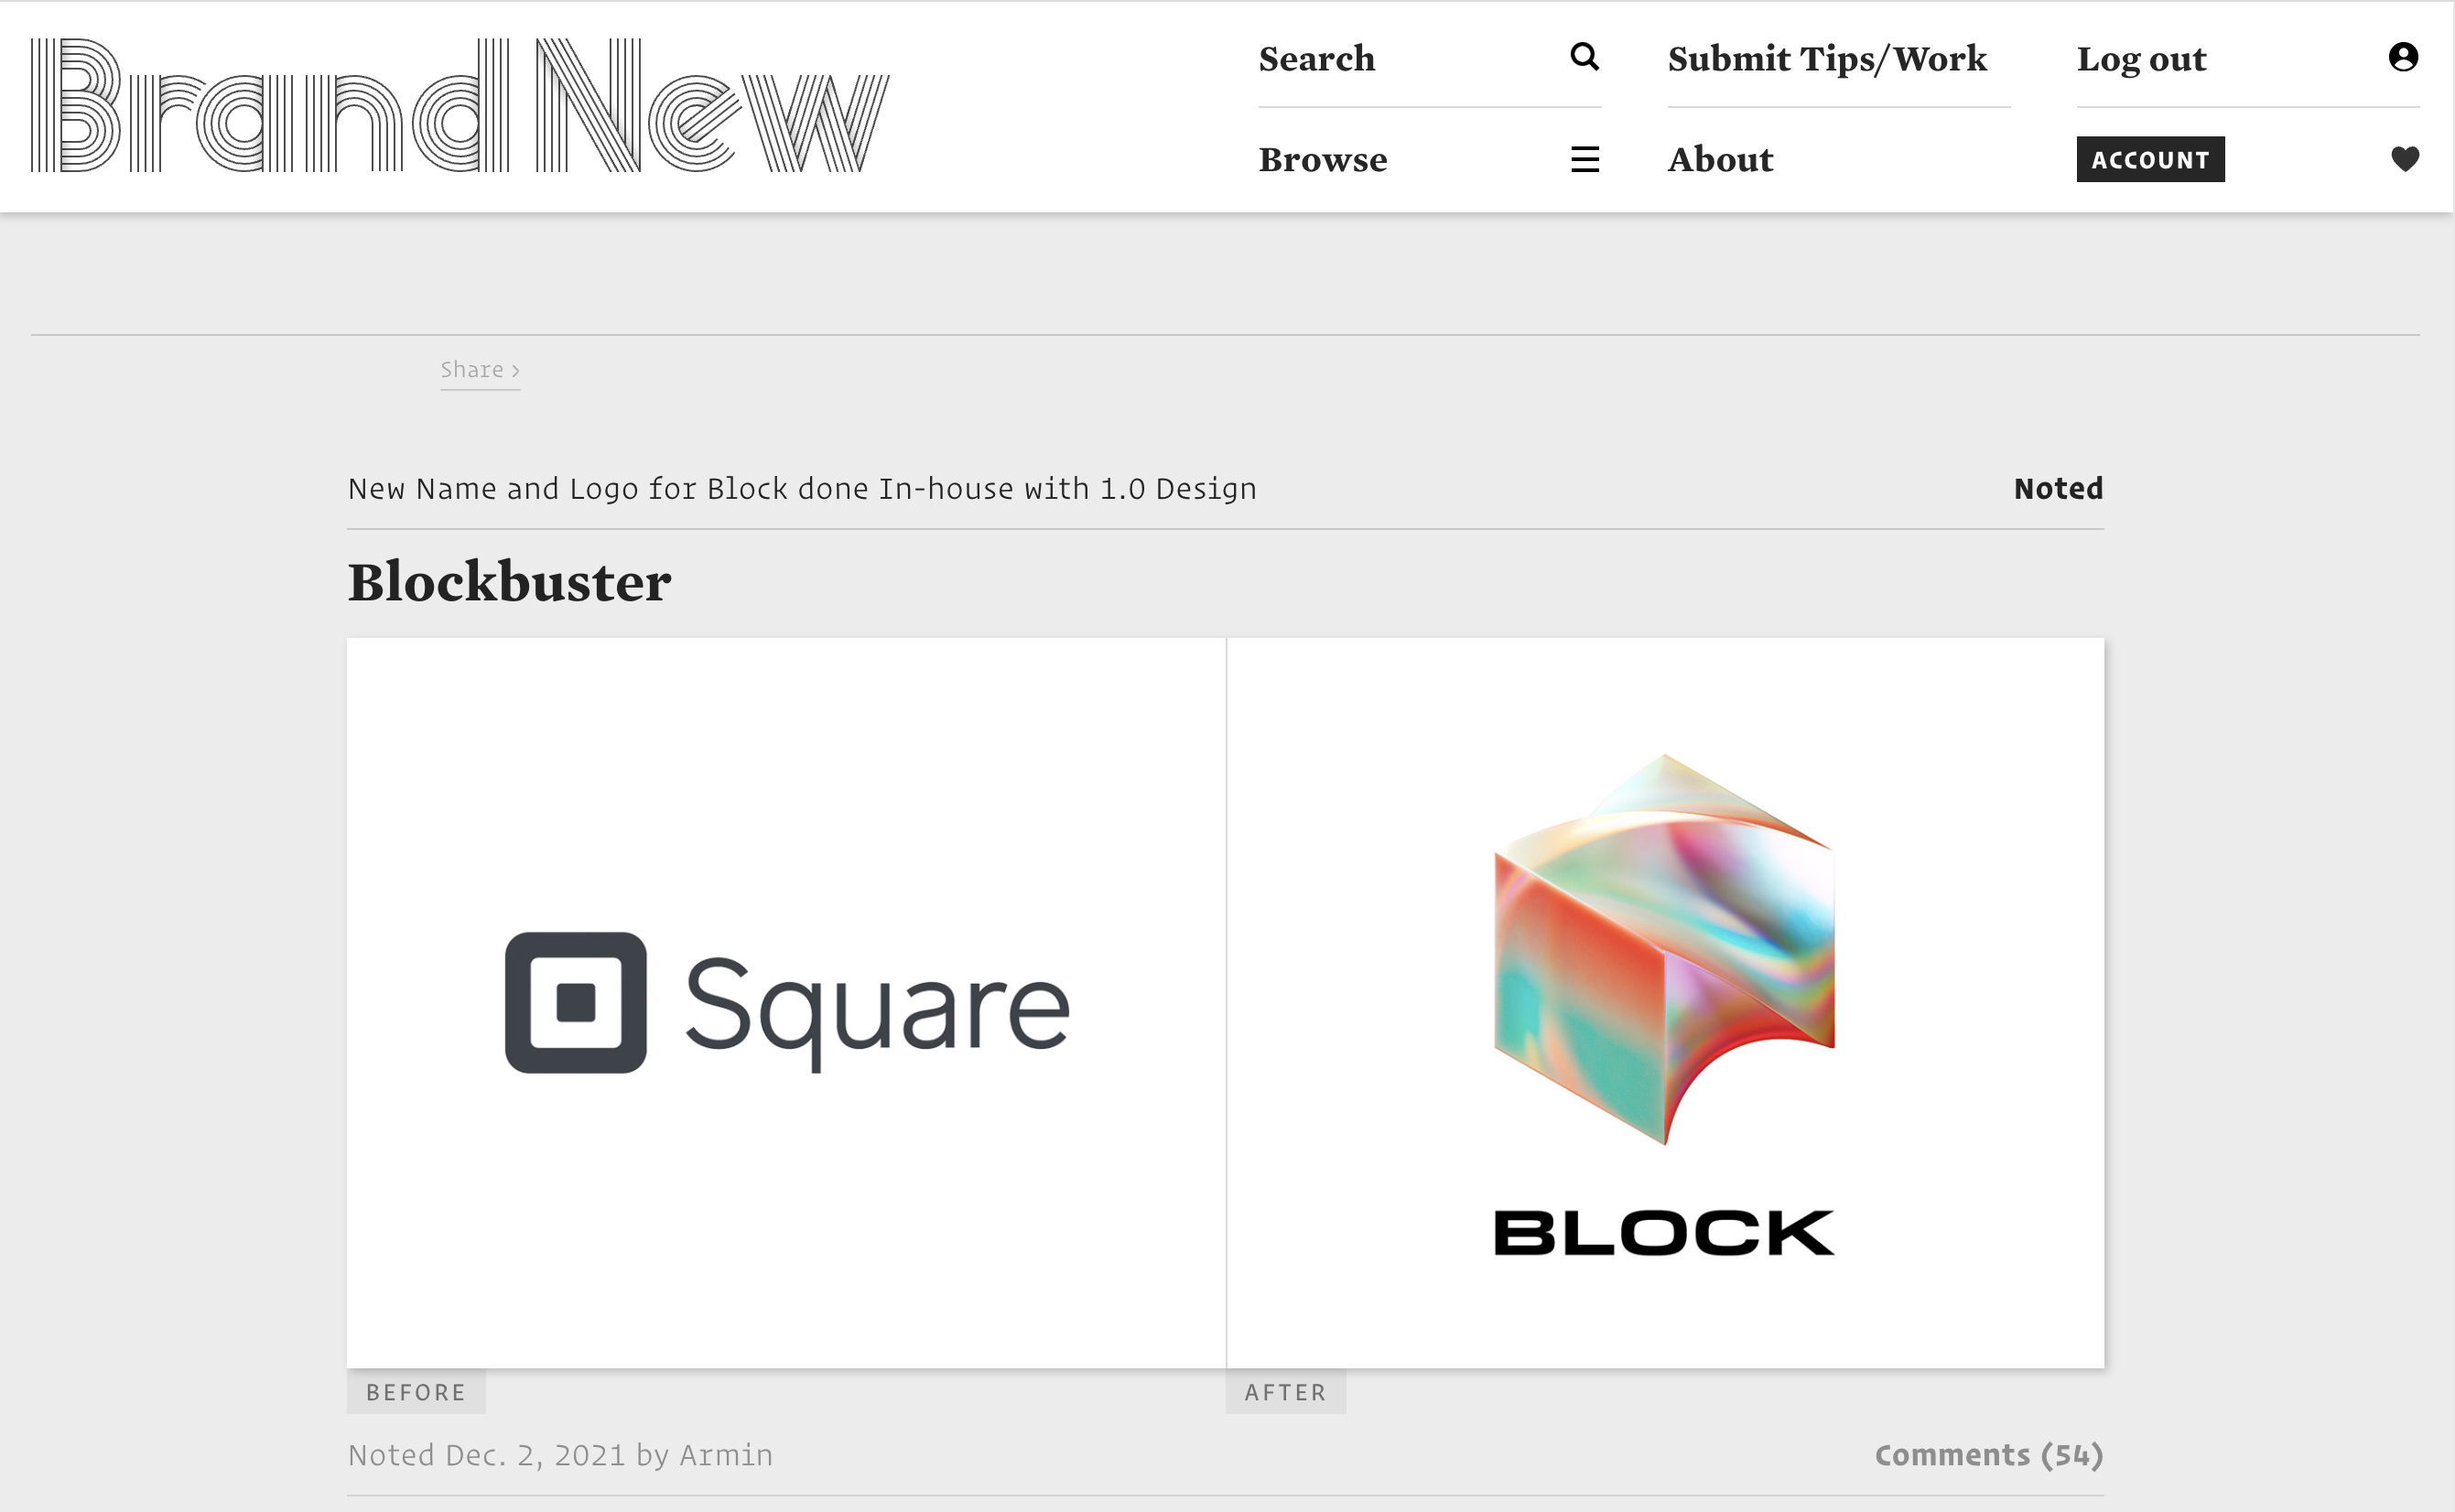This screenshot has height=1512, width=2455.
Task: Expand the Share chevron link
Action: pos(480,370)
